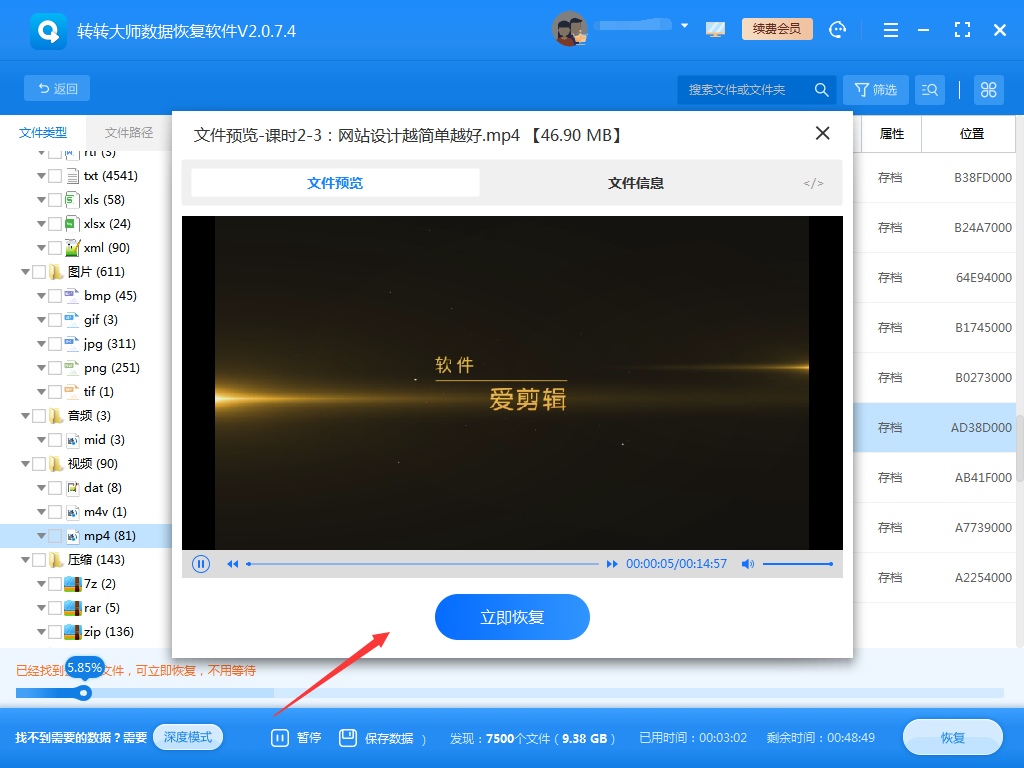Check the jpg (311) checkbox
Screen dimensions: 1024x768
tap(55, 344)
